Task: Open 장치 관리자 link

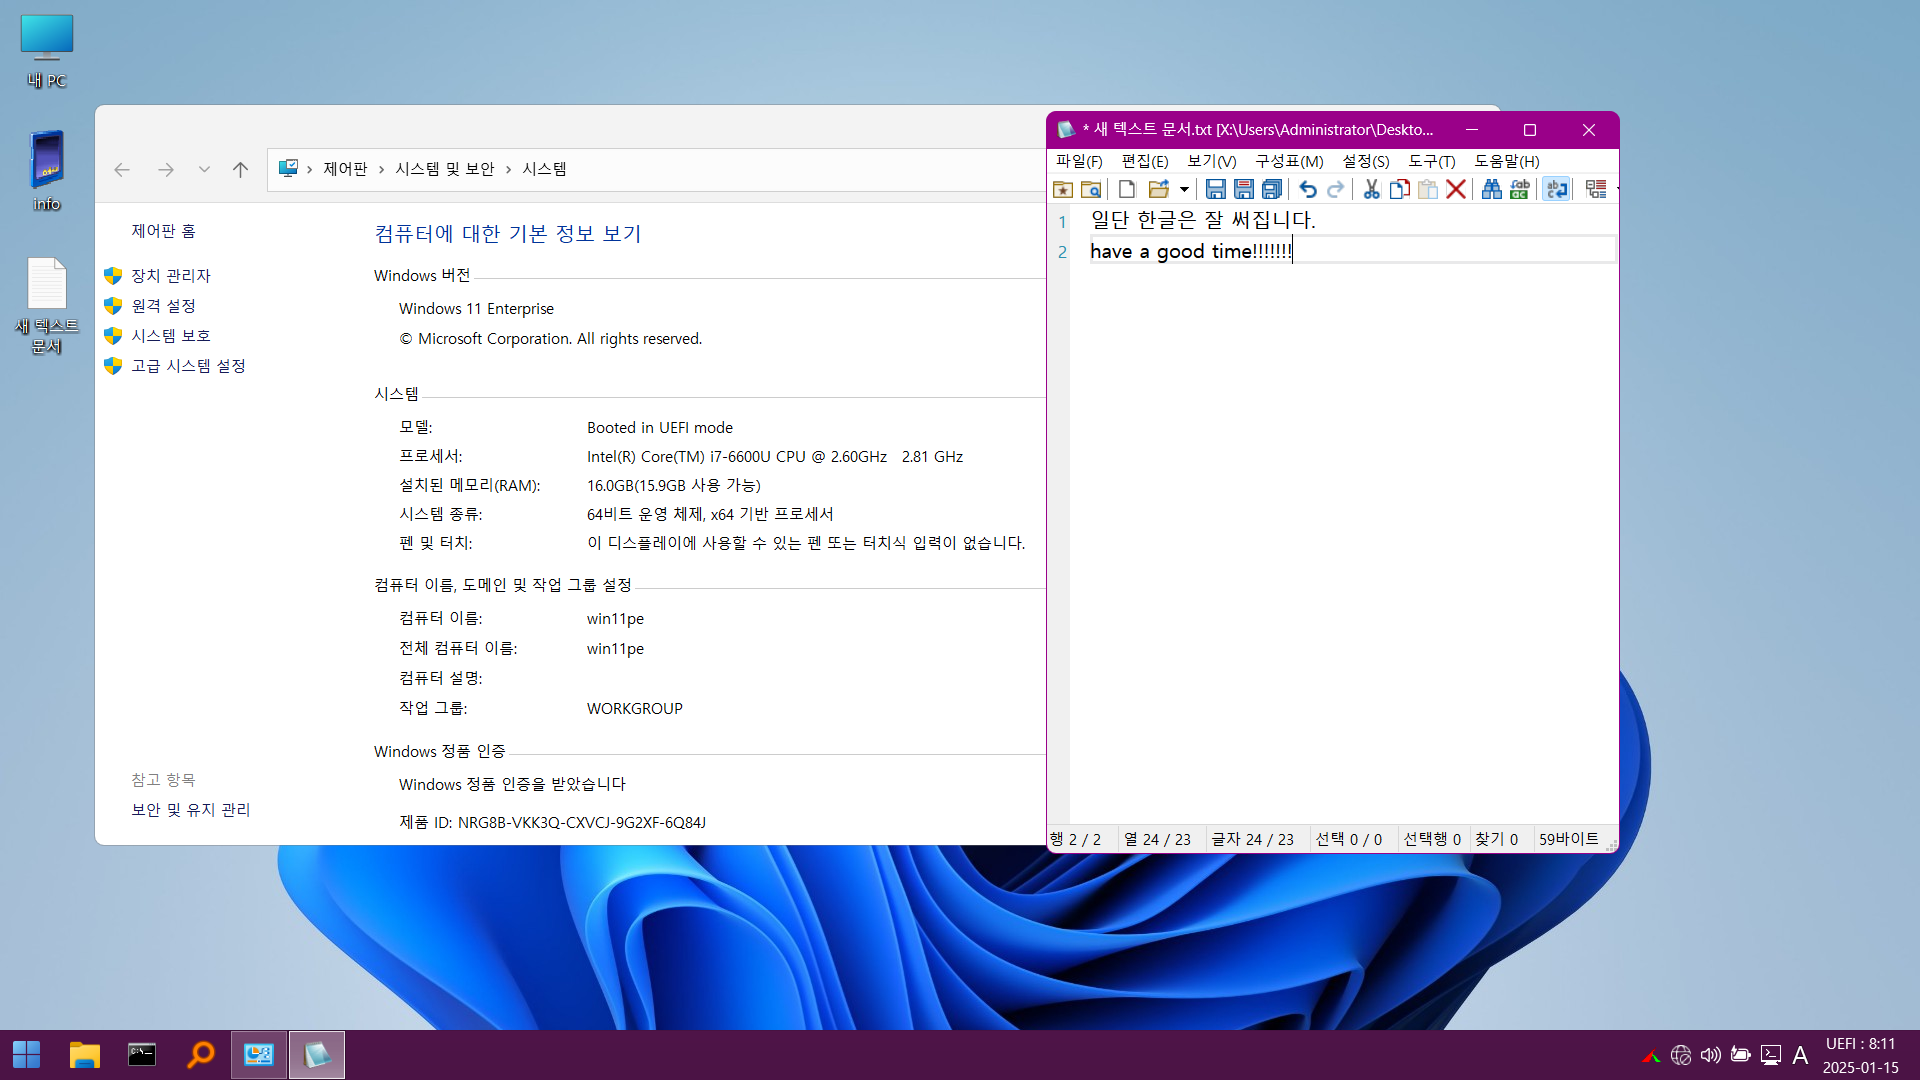Action: pyautogui.click(x=171, y=275)
